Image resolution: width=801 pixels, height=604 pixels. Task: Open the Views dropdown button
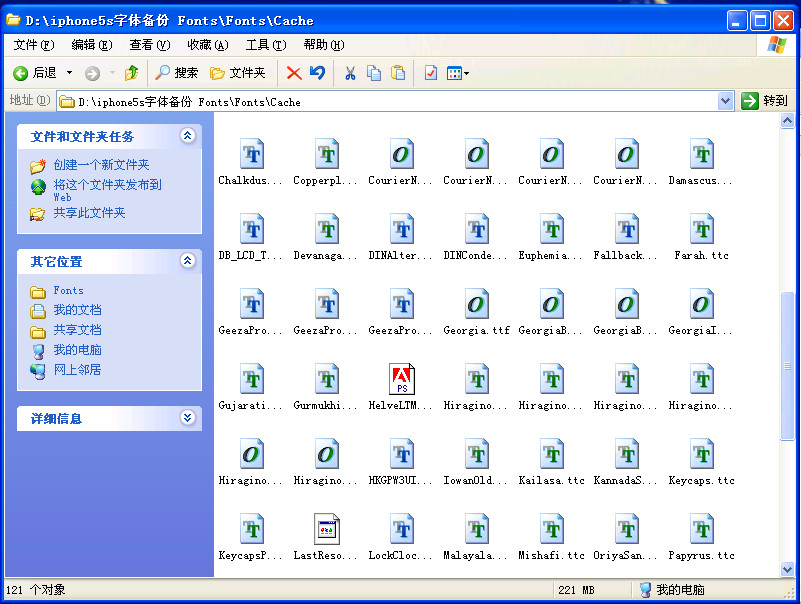tap(458, 73)
